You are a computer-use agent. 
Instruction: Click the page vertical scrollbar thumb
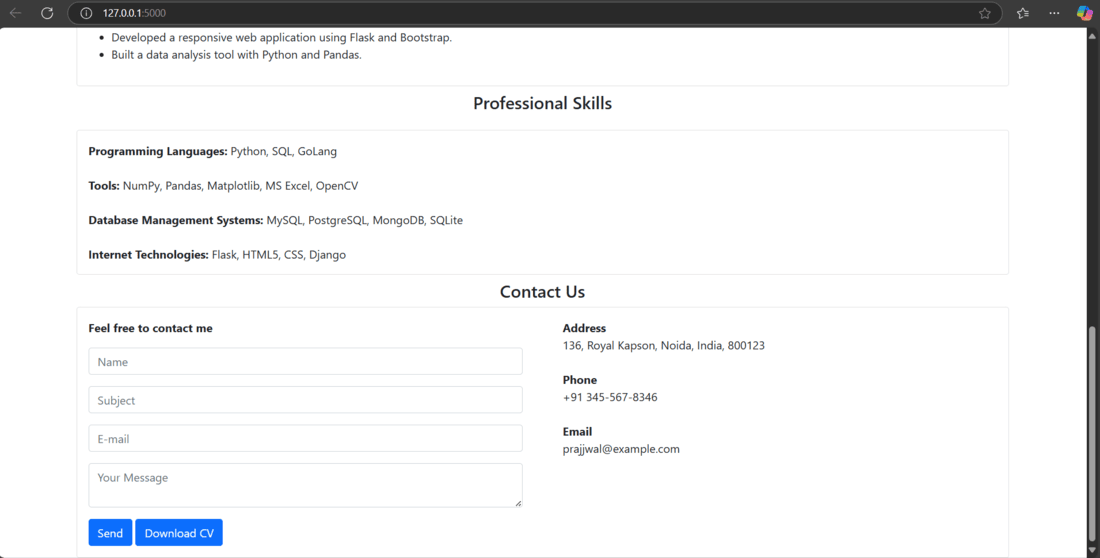[x=1092, y=433]
